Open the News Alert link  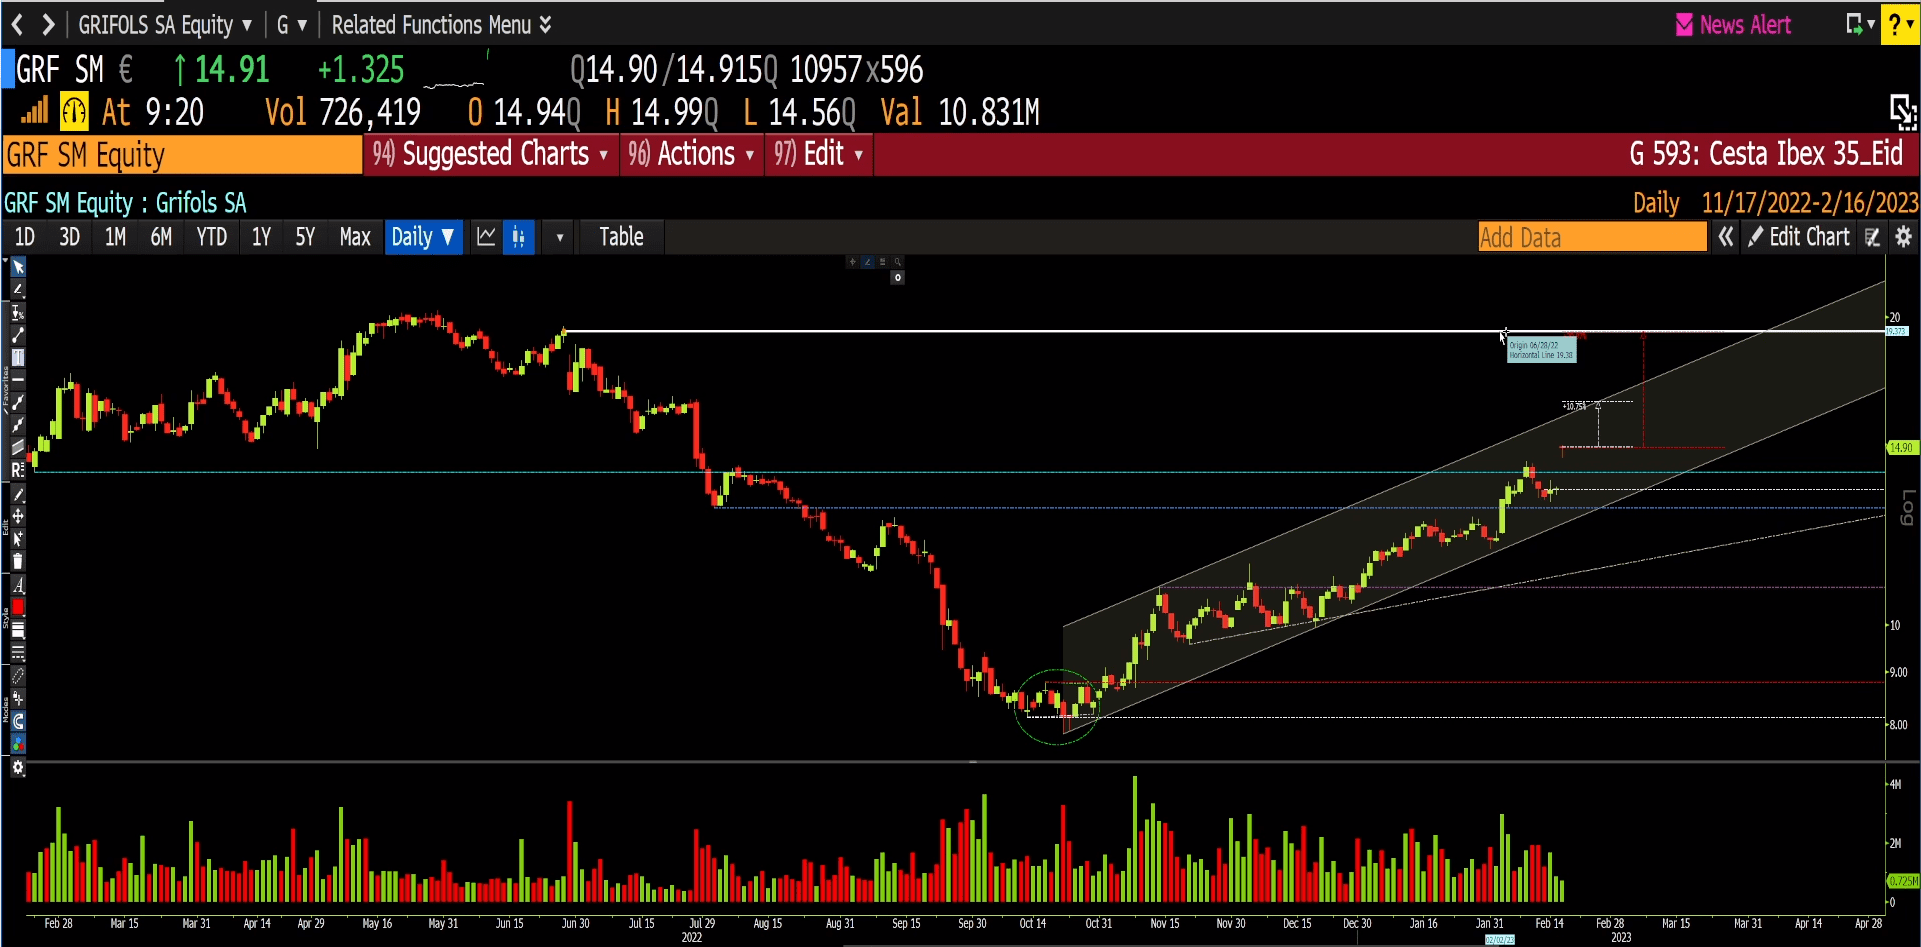click(1734, 25)
